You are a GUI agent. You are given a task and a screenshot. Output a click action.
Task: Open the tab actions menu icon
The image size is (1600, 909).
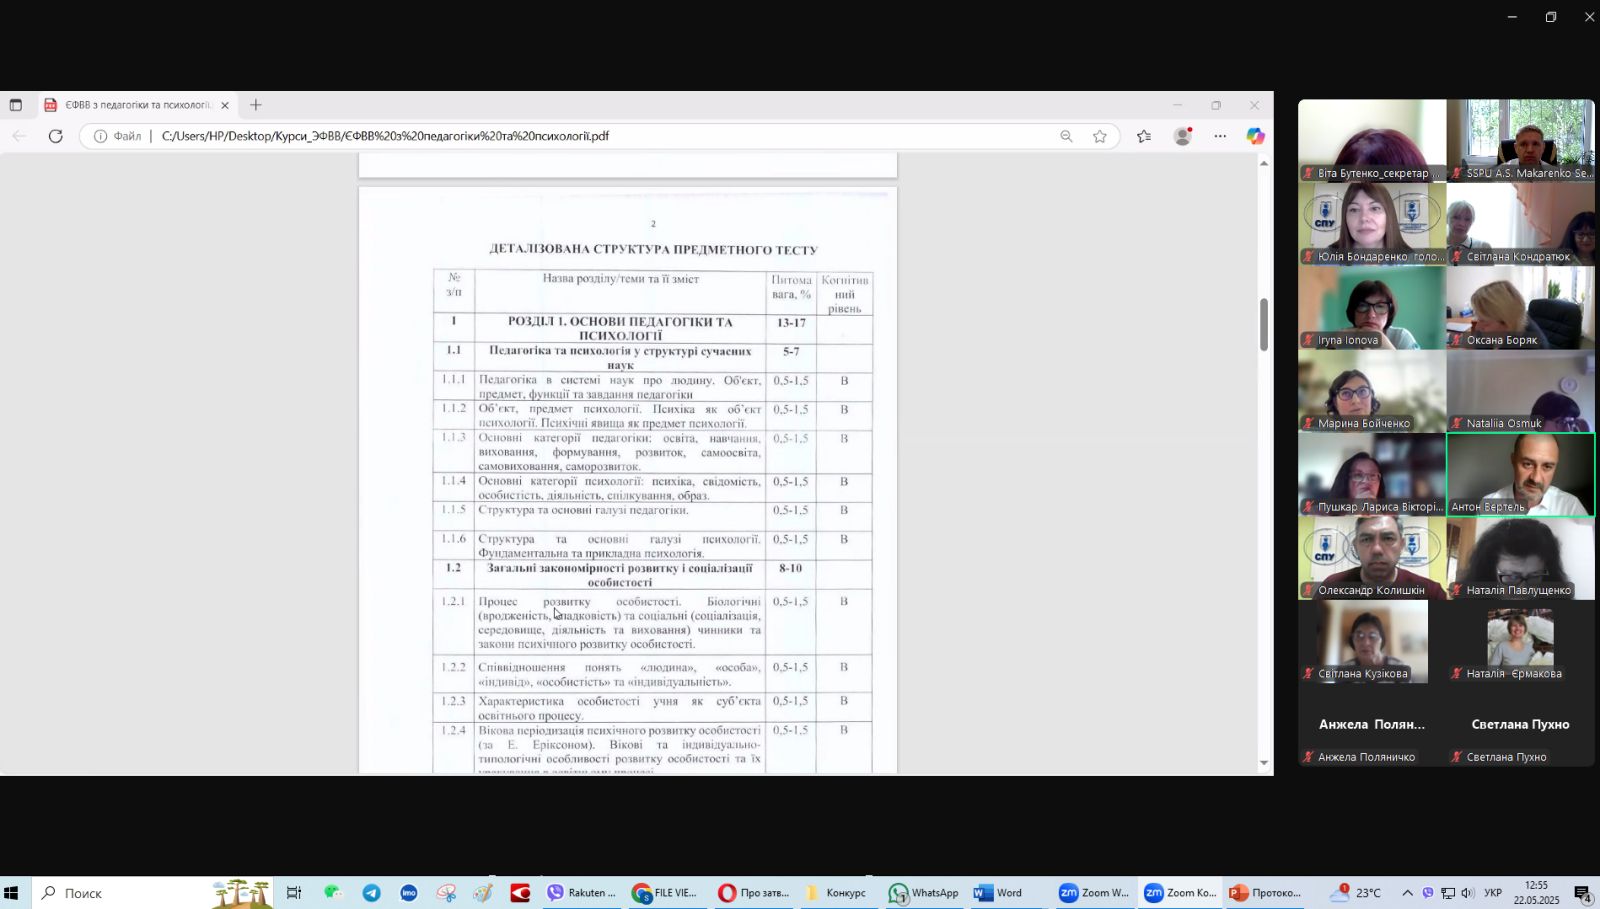click(15, 105)
